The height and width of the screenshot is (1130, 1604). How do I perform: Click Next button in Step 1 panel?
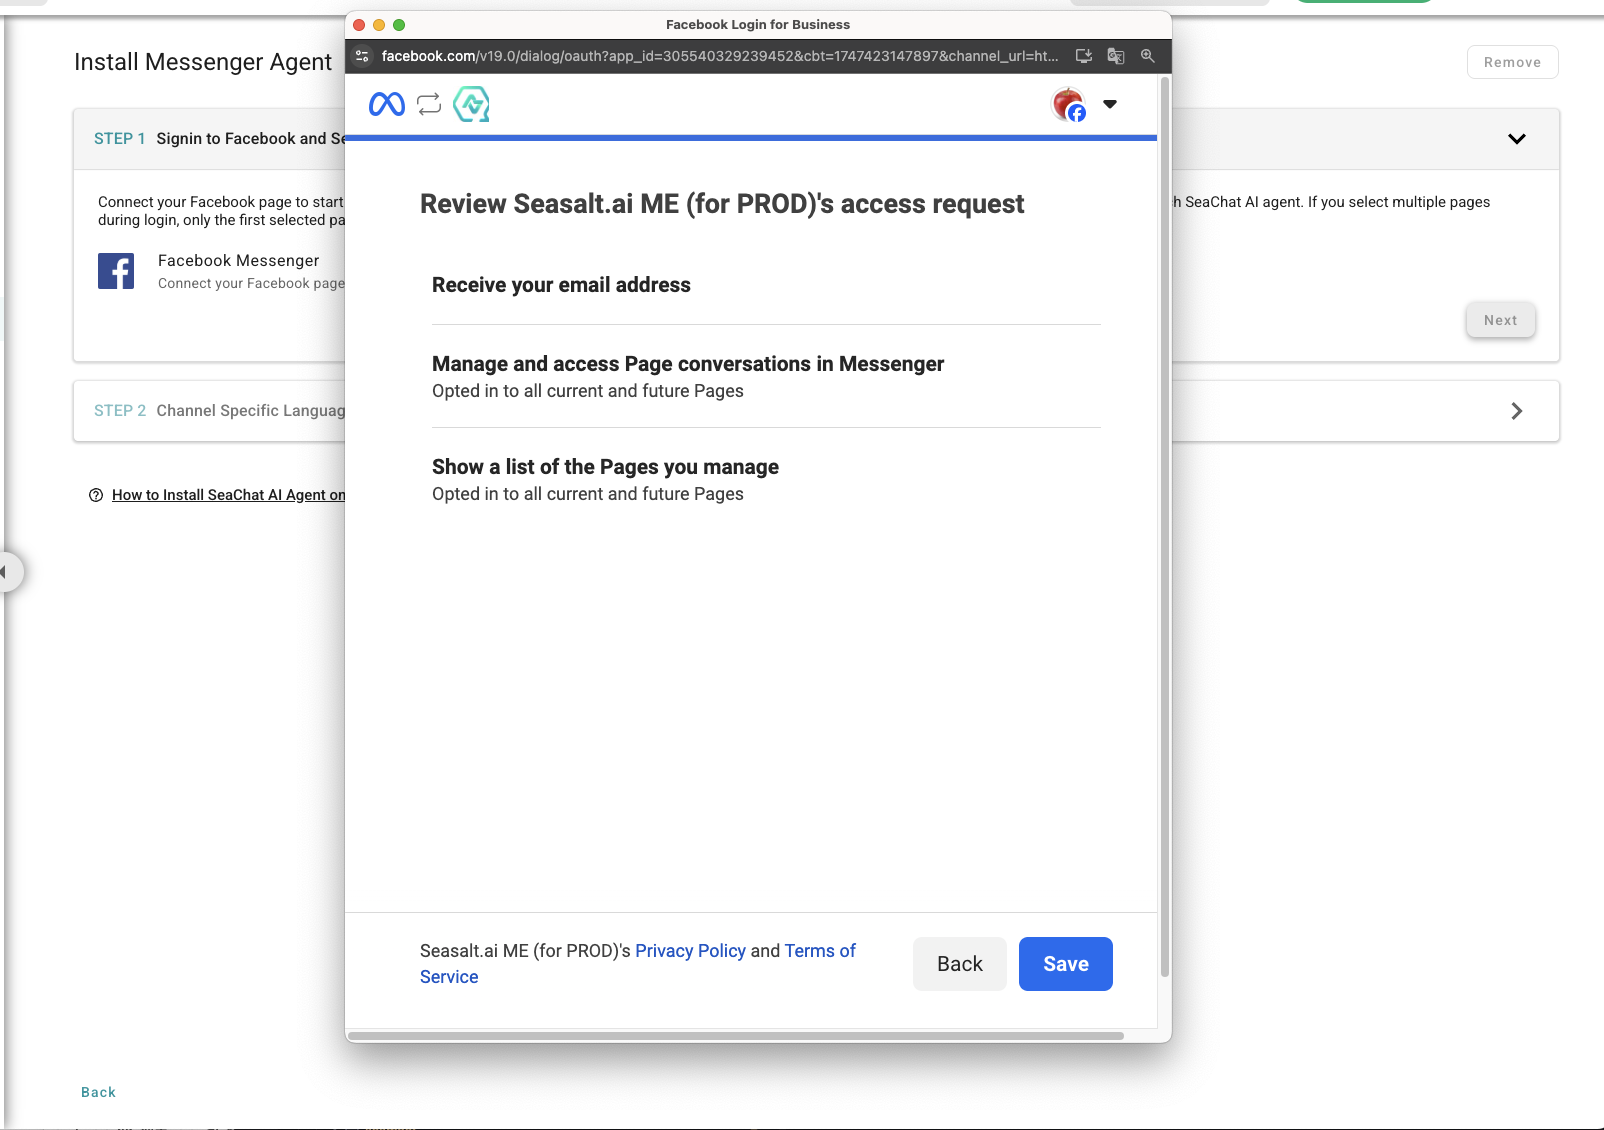point(1500,320)
